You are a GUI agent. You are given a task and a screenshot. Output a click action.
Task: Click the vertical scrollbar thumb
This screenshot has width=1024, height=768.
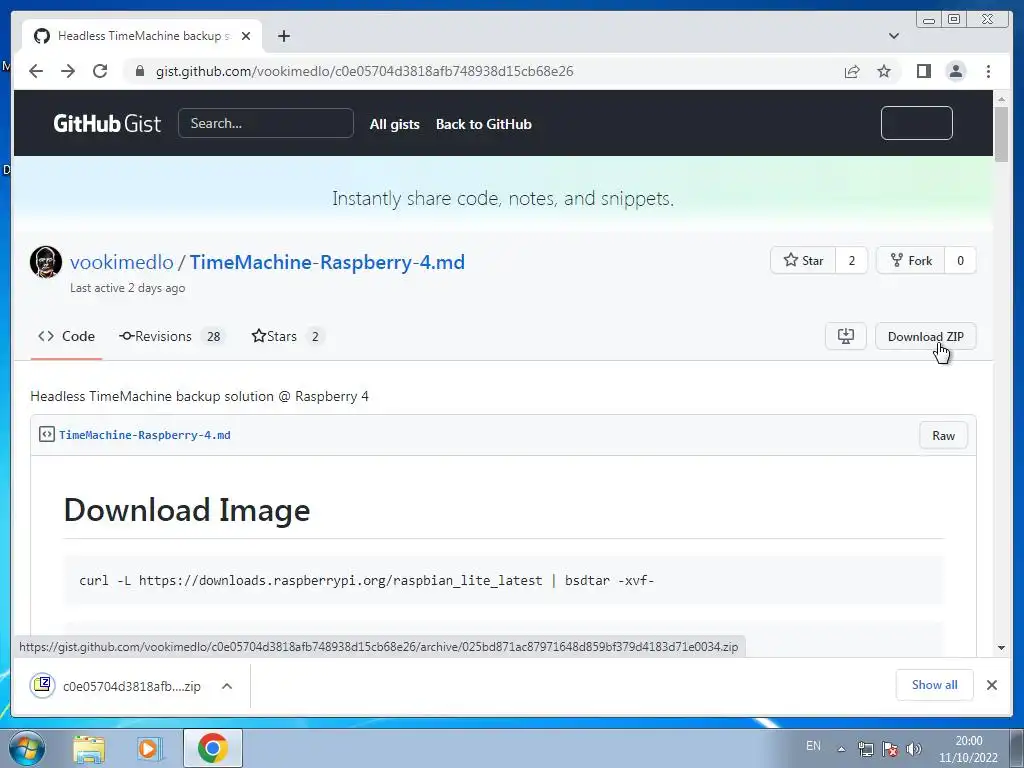tap(1001, 134)
